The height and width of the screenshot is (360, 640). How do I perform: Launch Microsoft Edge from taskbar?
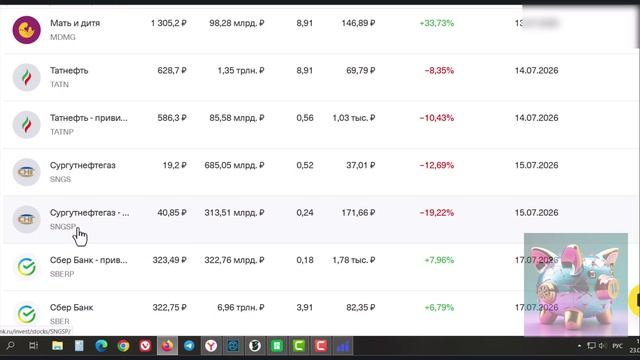101,346
